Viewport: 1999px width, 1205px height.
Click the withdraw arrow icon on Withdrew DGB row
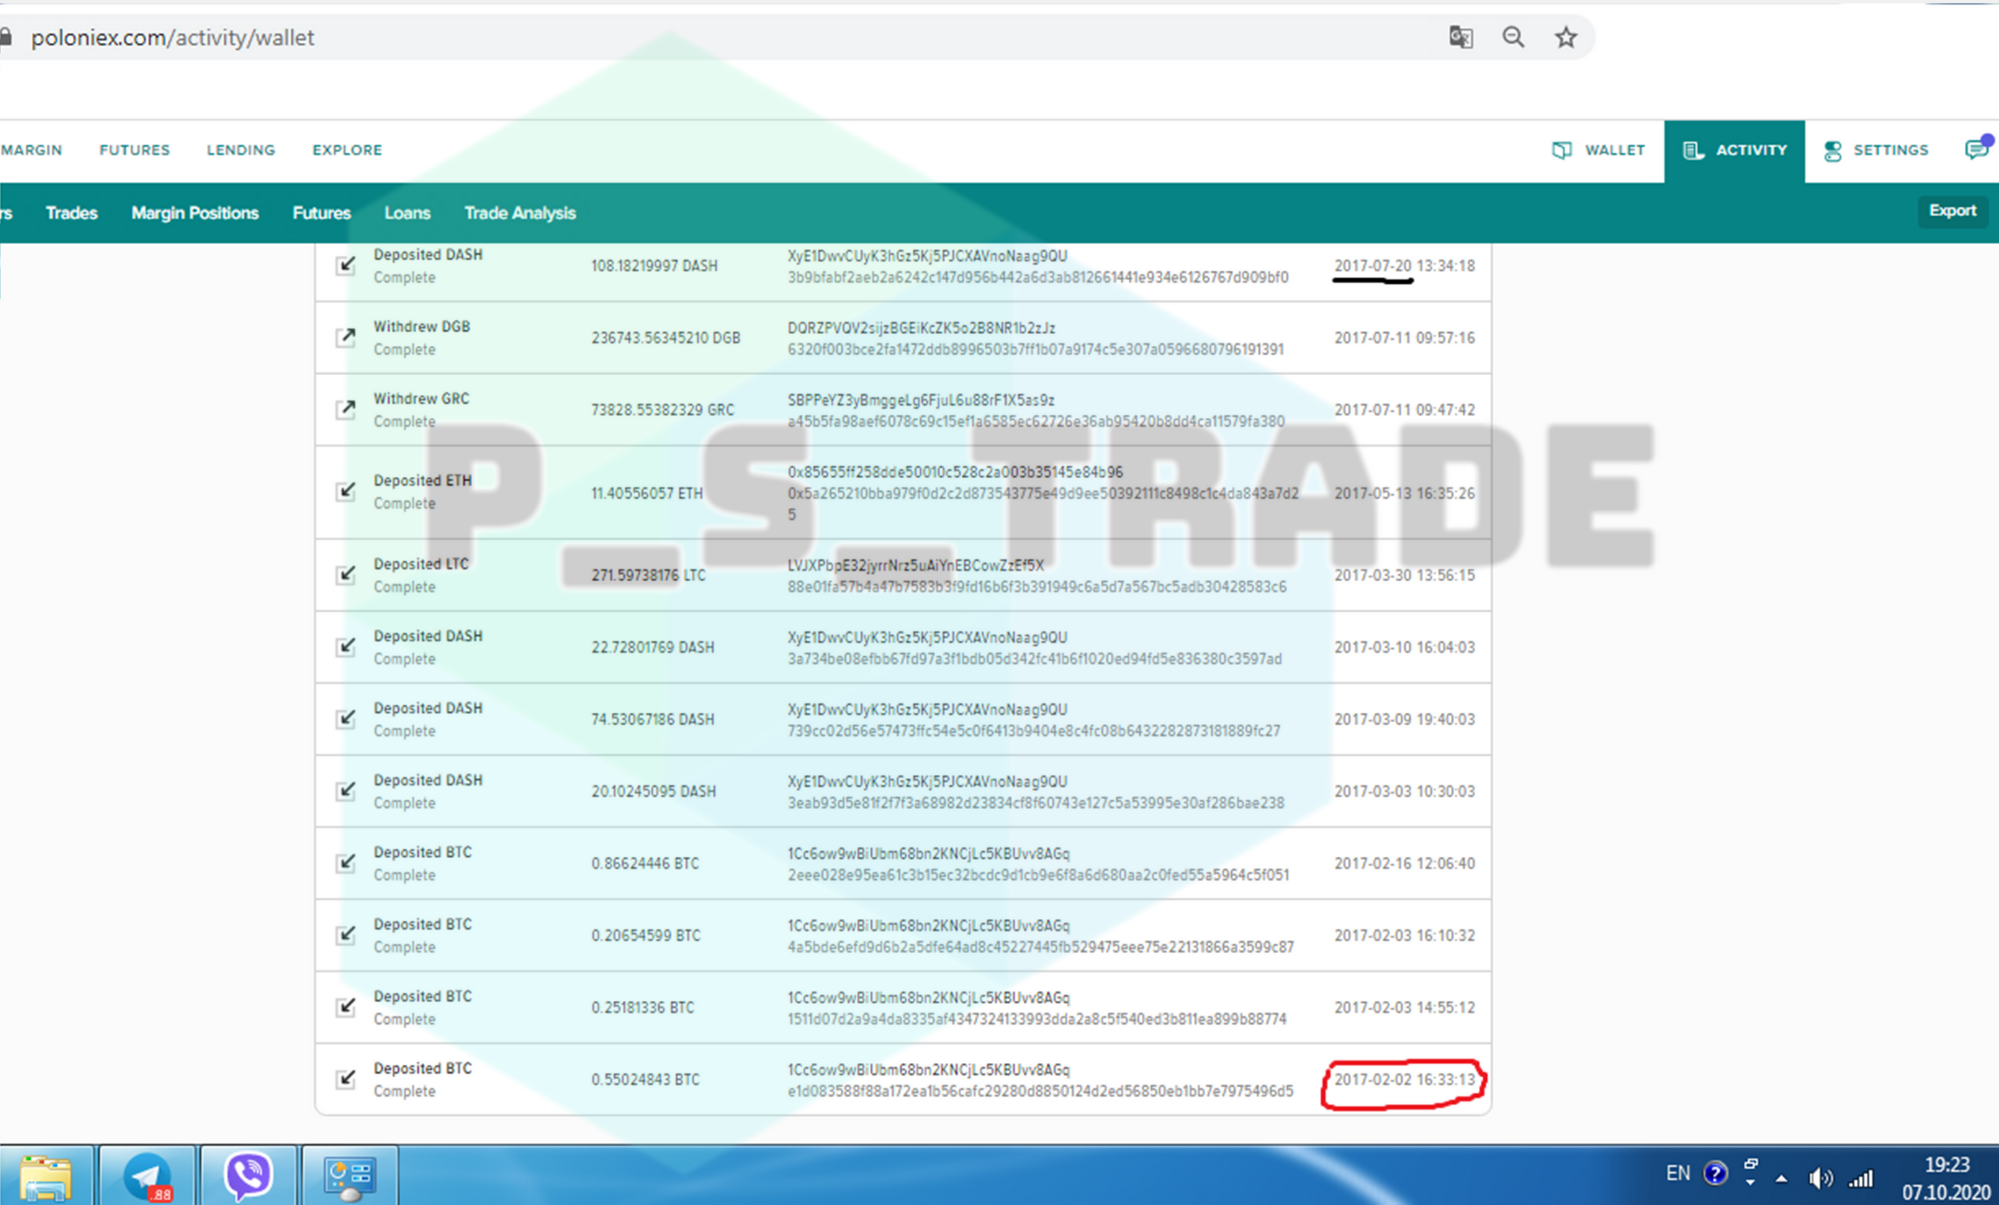point(346,337)
